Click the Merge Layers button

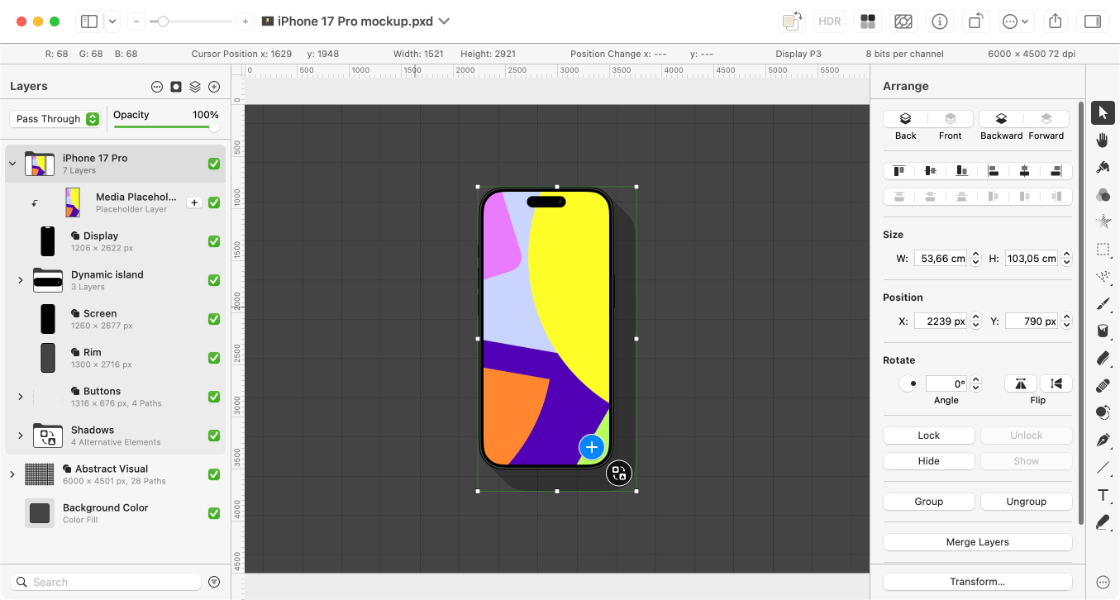pos(977,542)
